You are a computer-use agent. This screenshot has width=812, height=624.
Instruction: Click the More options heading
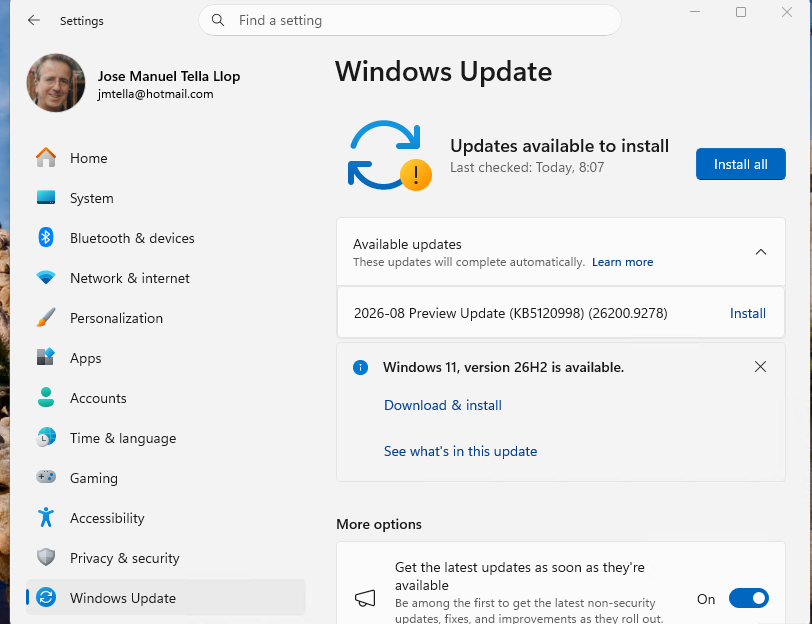tap(379, 524)
